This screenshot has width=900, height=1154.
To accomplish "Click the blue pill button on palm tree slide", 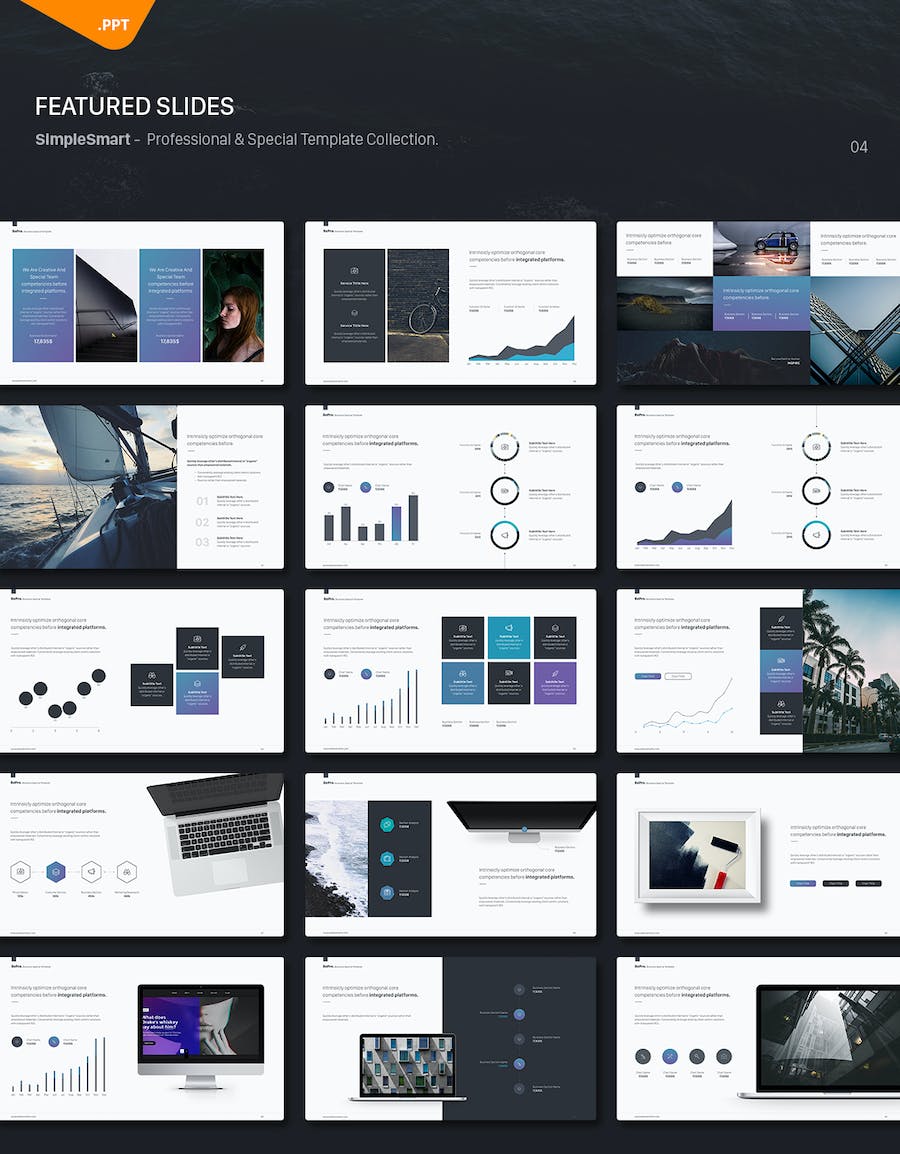I will [648, 676].
